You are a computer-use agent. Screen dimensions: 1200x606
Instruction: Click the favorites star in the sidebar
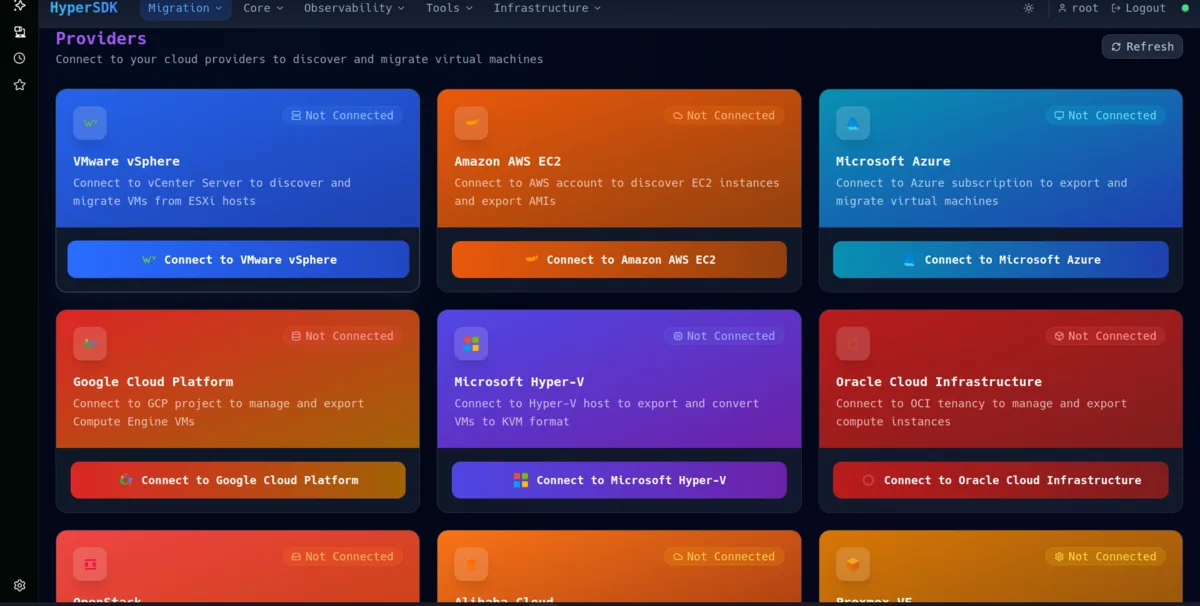18,84
